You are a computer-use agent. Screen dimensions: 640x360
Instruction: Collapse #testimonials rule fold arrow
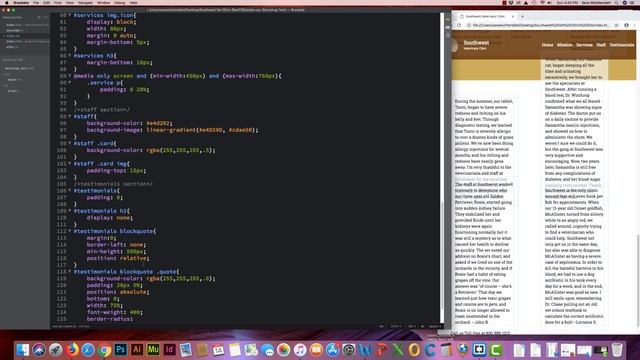(x=70, y=191)
